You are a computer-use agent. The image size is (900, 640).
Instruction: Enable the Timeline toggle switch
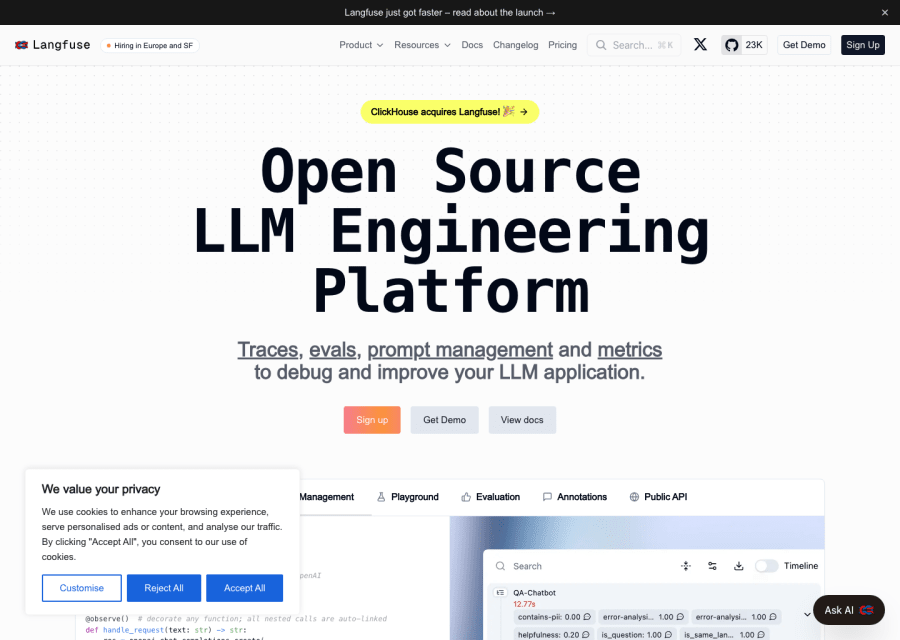[766, 566]
